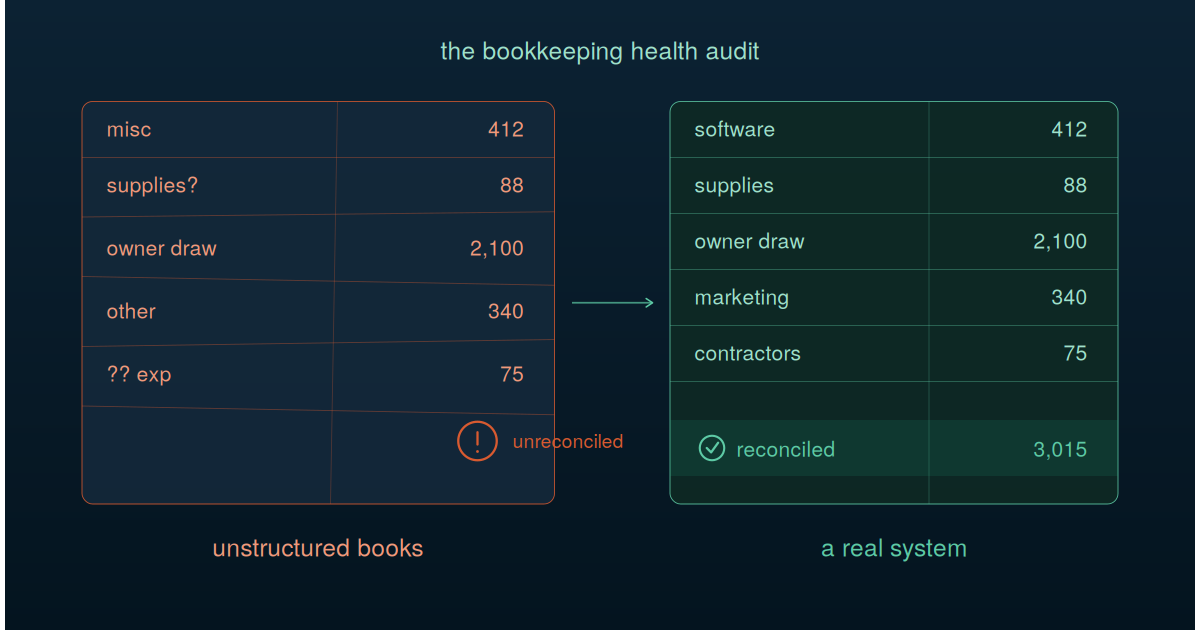Click the 340 value beside 'other'

click(506, 311)
